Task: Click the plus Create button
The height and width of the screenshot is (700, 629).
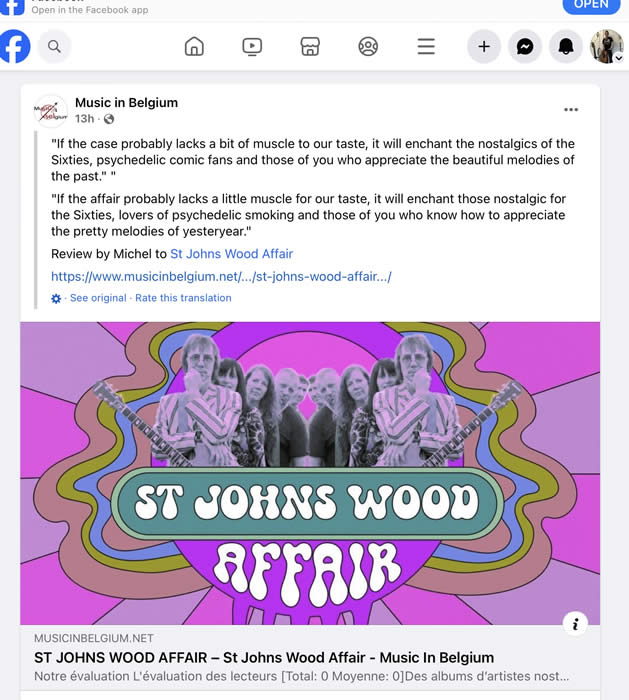Action: pos(484,46)
